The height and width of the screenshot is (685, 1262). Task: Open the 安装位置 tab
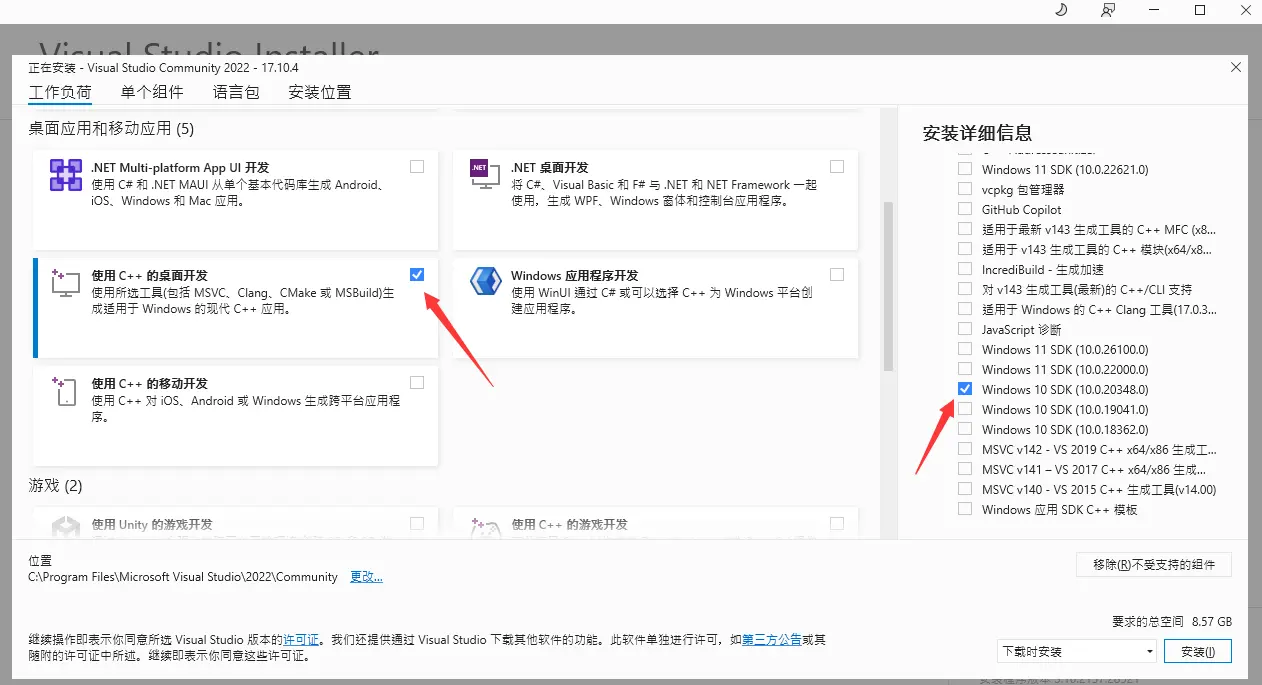(x=320, y=92)
